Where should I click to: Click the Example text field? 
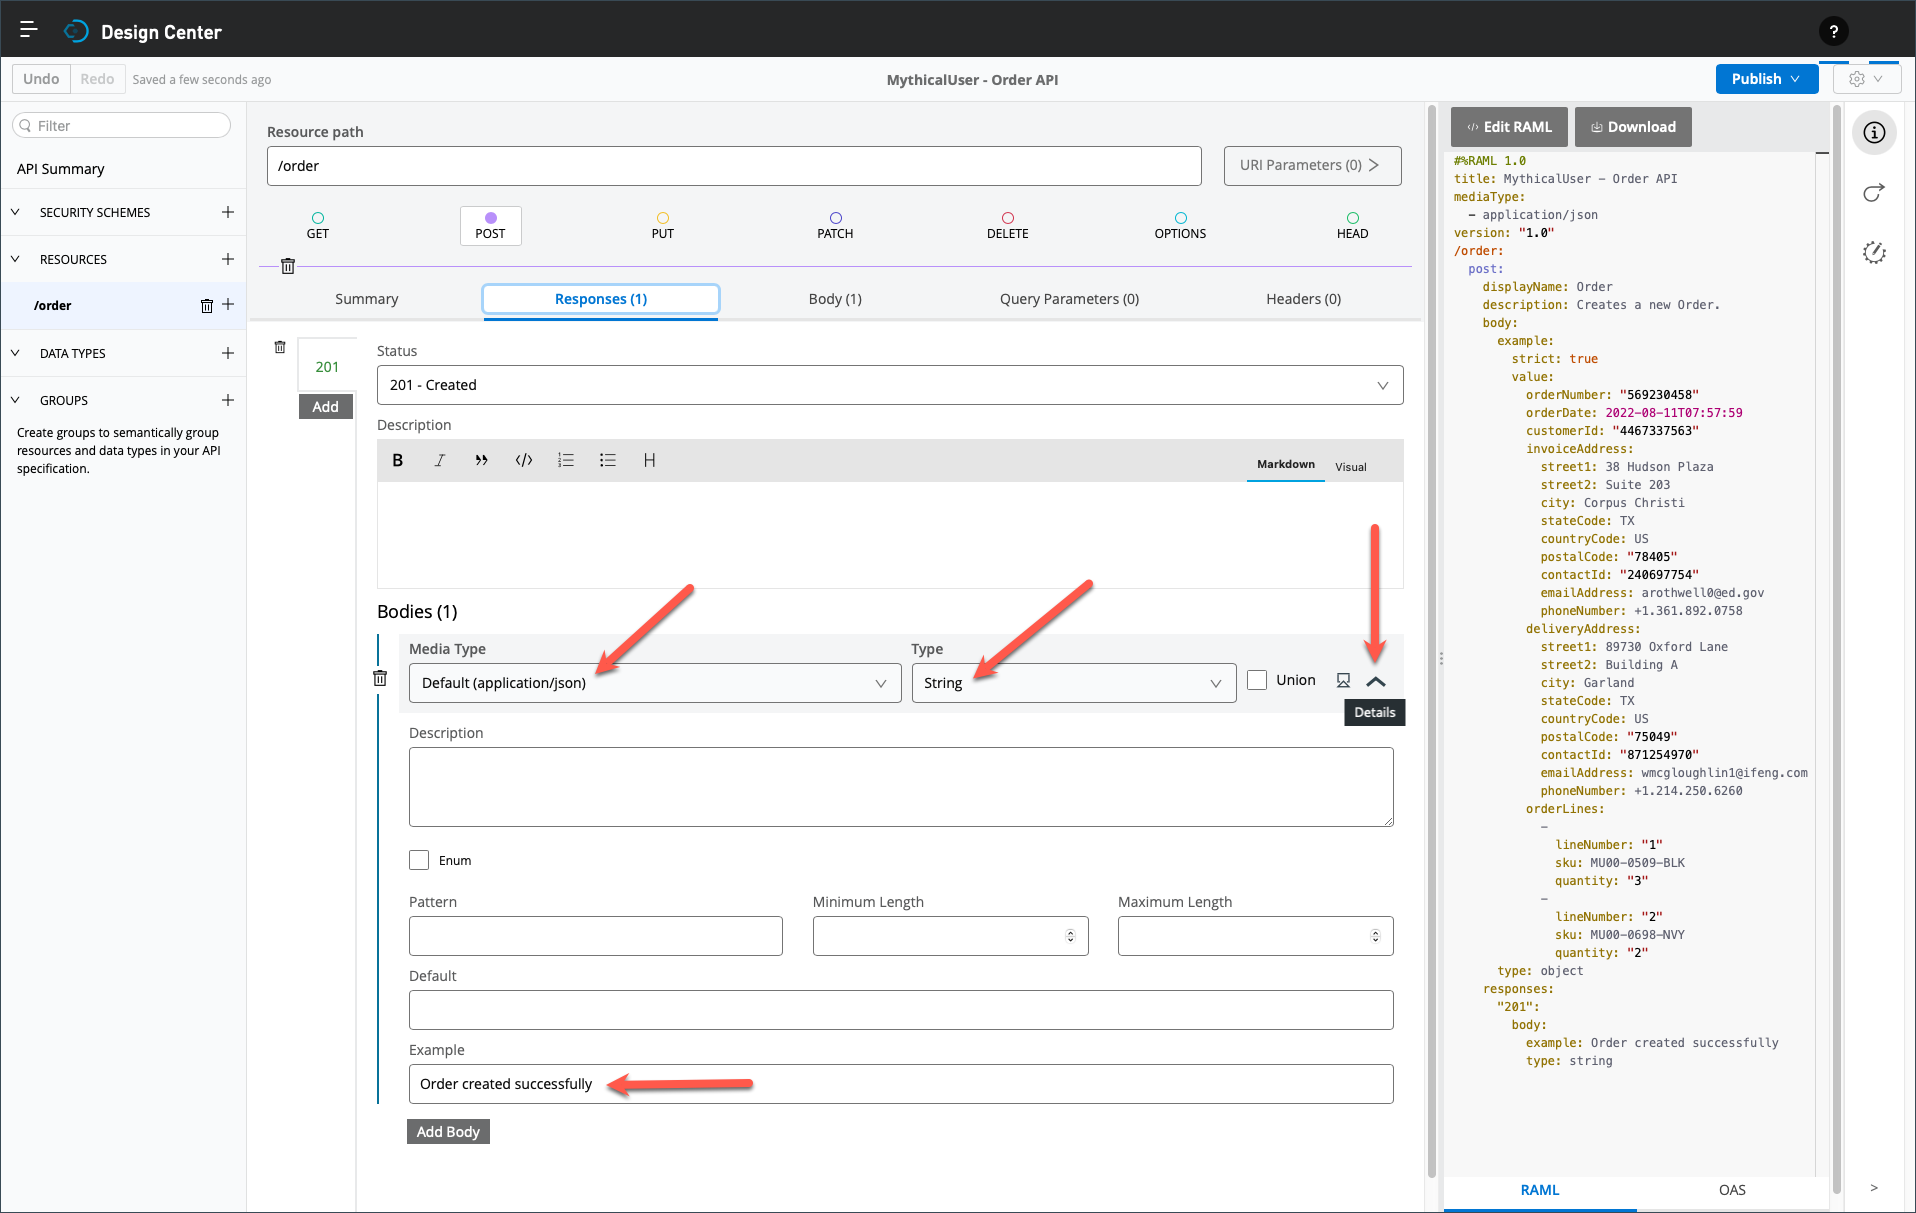coord(901,1084)
